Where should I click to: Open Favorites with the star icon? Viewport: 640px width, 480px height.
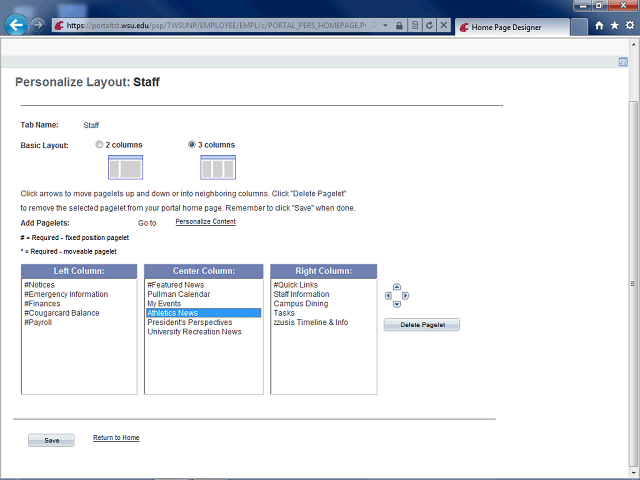[613, 25]
